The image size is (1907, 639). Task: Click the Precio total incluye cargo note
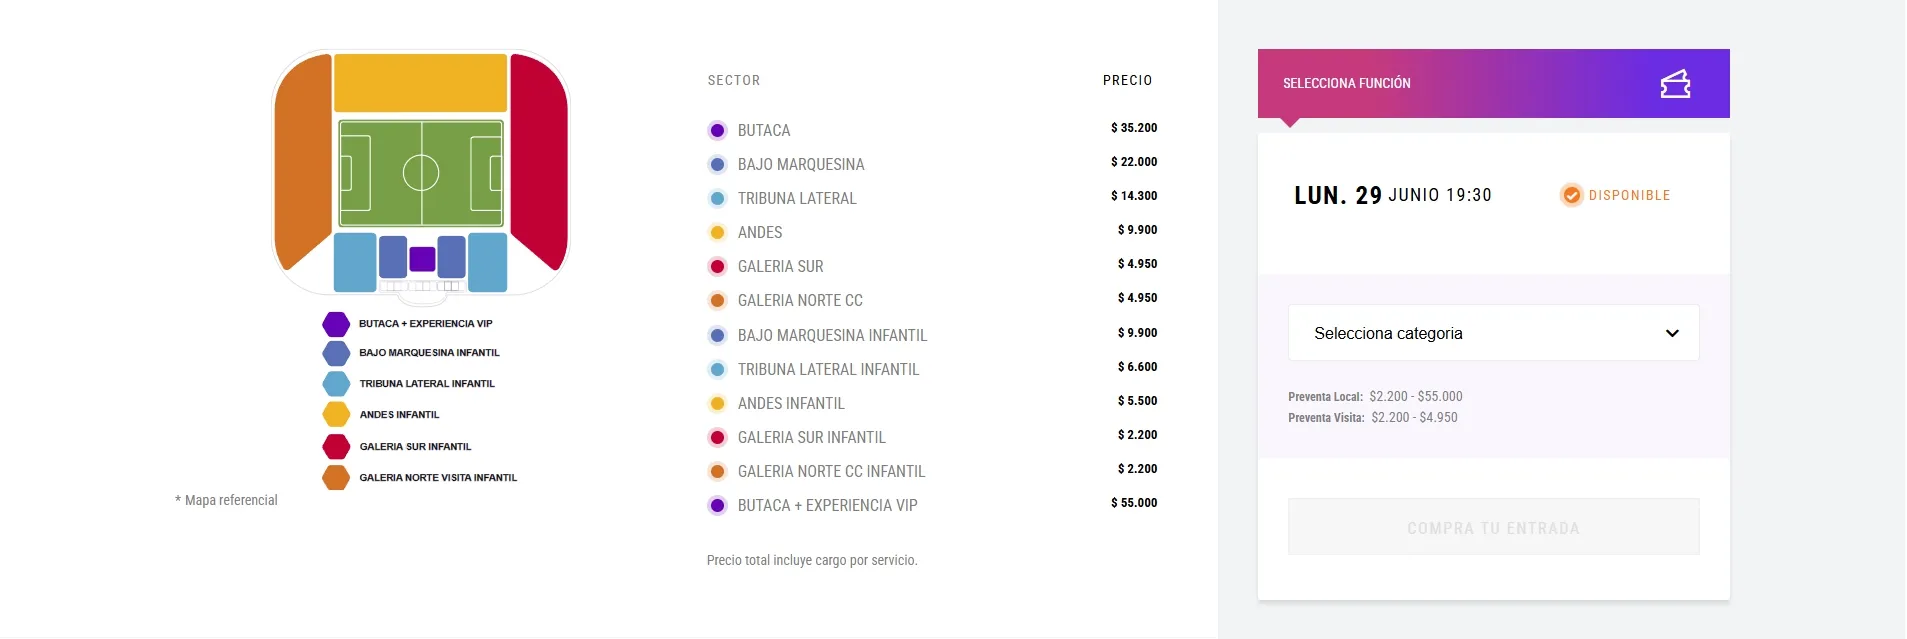(x=812, y=560)
